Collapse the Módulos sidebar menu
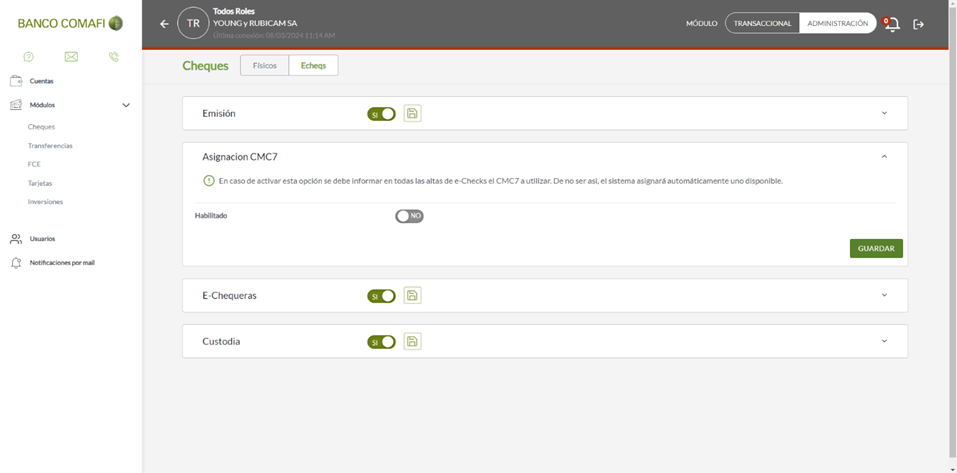The height and width of the screenshot is (473, 957). [x=126, y=105]
